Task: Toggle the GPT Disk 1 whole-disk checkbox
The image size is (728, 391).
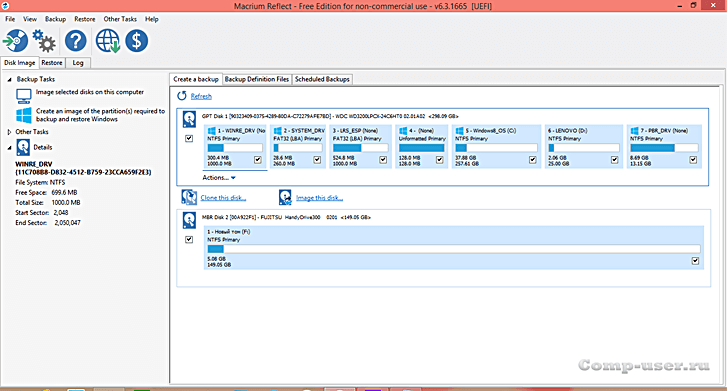Action: (189, 138)
